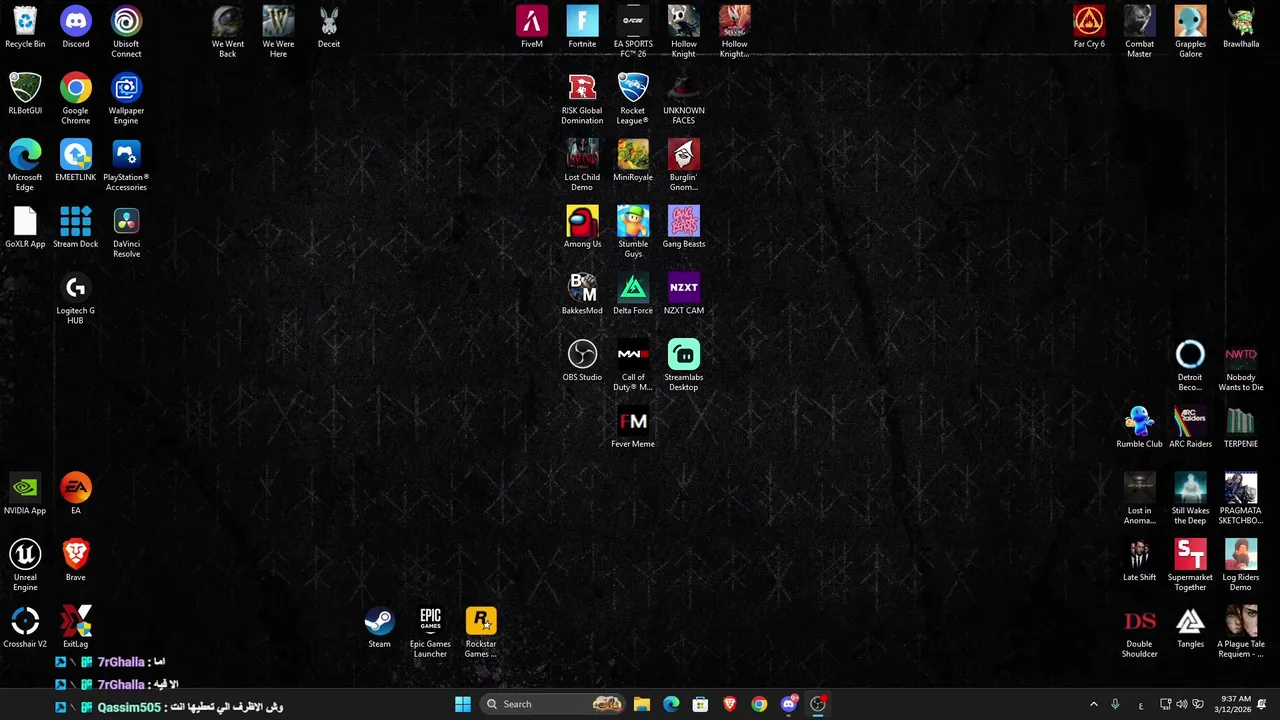
Task: Launch Rocket League from the desktop
Action: pyautogui.click(x=633, y=99)
